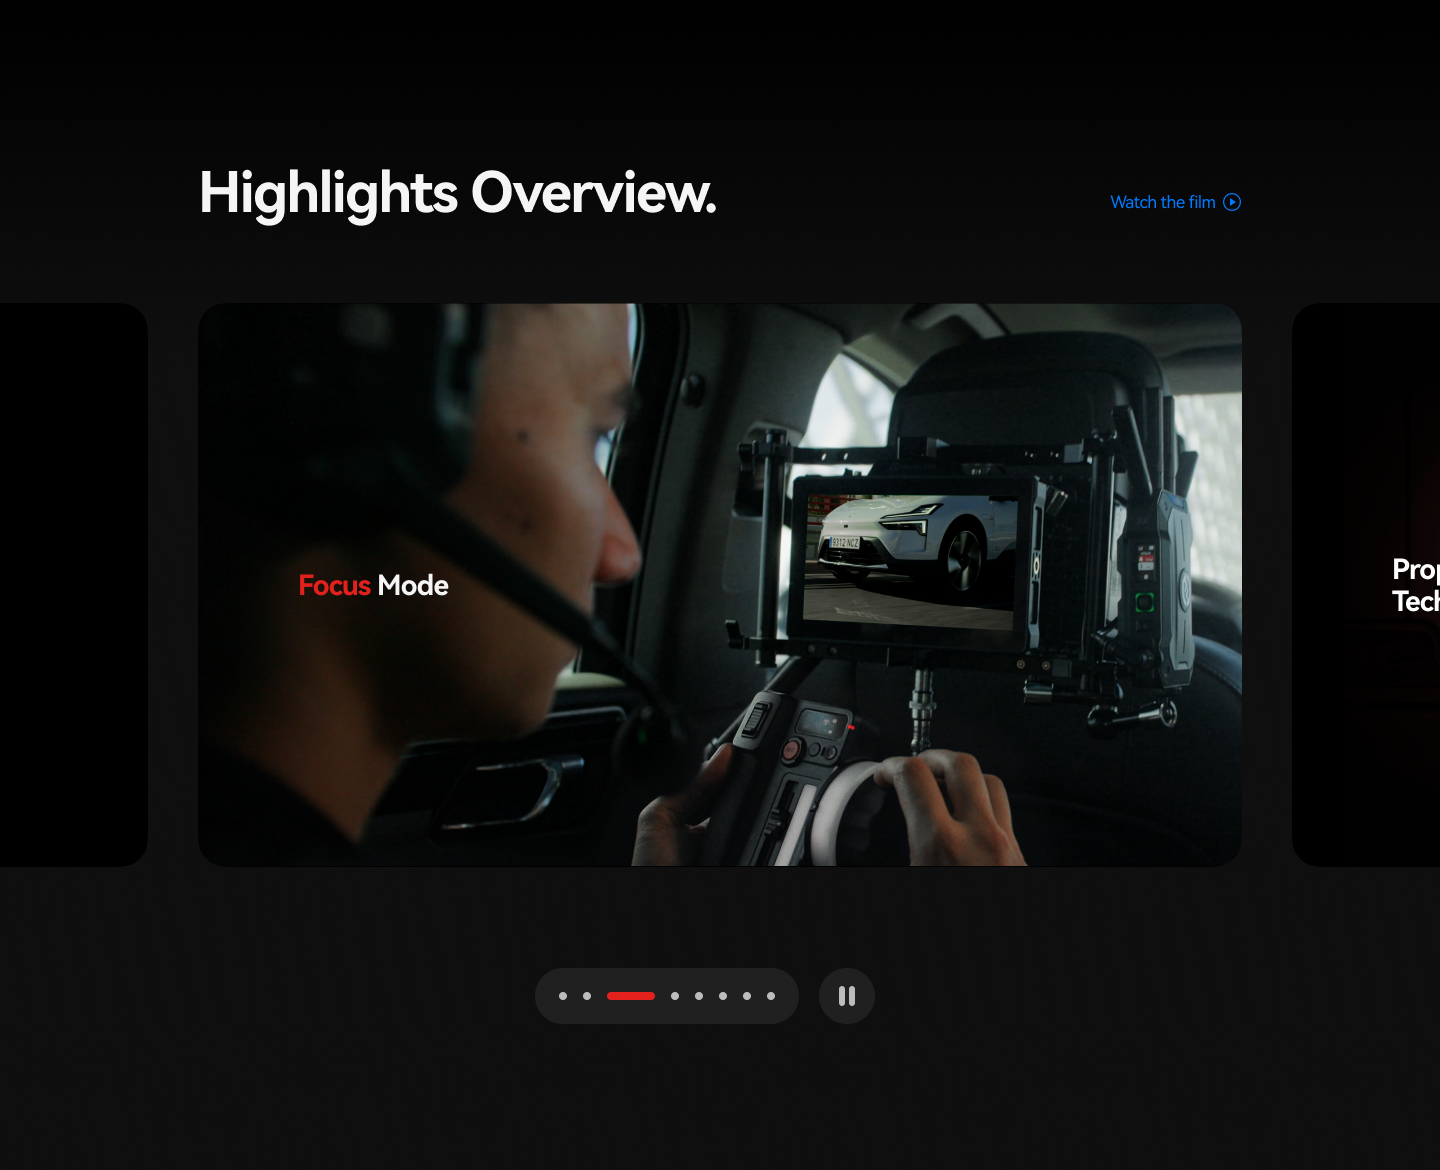This screenshot has height=1170, width=1440.
Task: Click the play circle icon beside 'Watch the film'
Action: (1232, 202)
